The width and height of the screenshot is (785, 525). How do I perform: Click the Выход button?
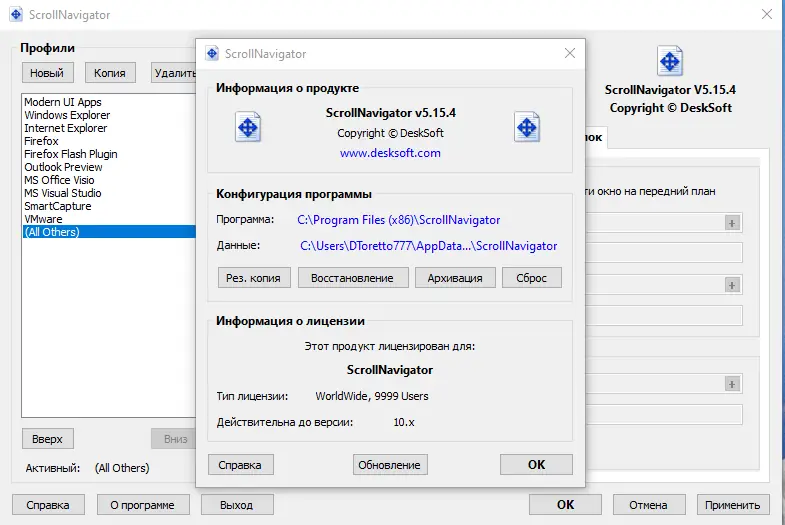click(237, 505)
